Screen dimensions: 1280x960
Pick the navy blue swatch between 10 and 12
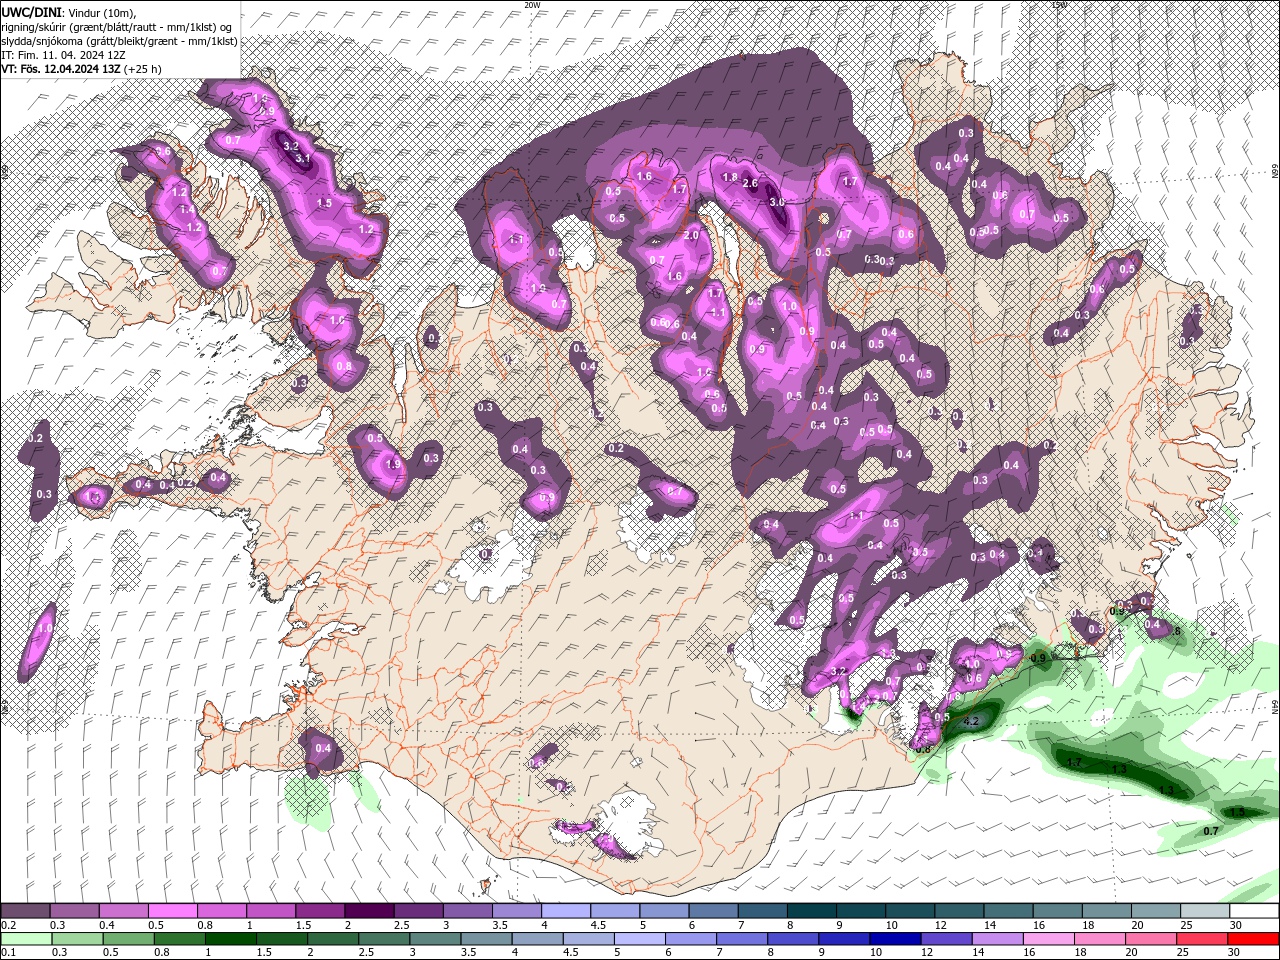tap(893, 939)
